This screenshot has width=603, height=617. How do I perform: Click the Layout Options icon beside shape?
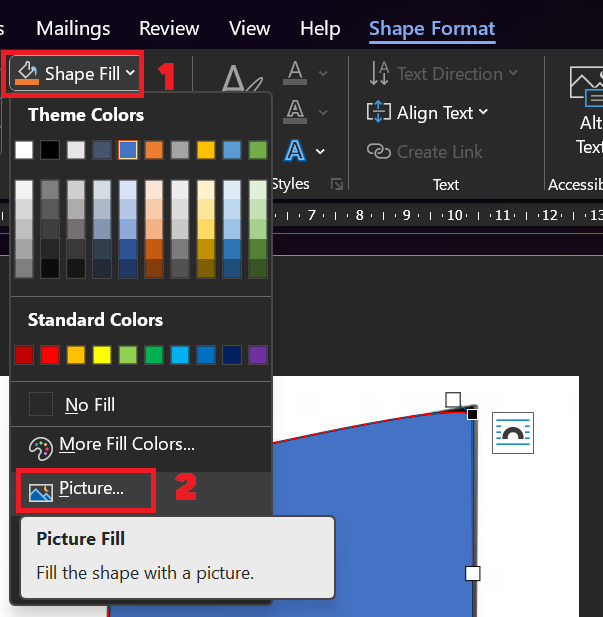pyautogui.click(x=513, y=433)
